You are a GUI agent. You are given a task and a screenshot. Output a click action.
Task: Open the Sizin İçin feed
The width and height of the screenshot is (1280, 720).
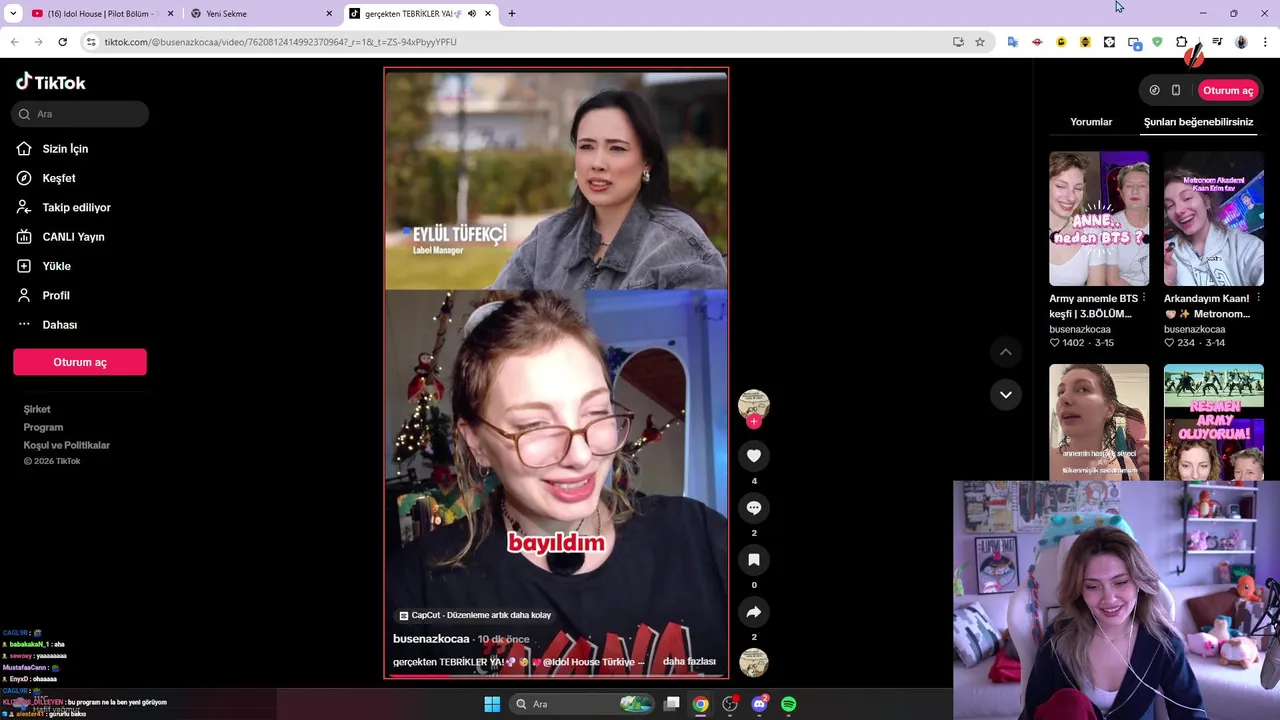click(66, 149)
